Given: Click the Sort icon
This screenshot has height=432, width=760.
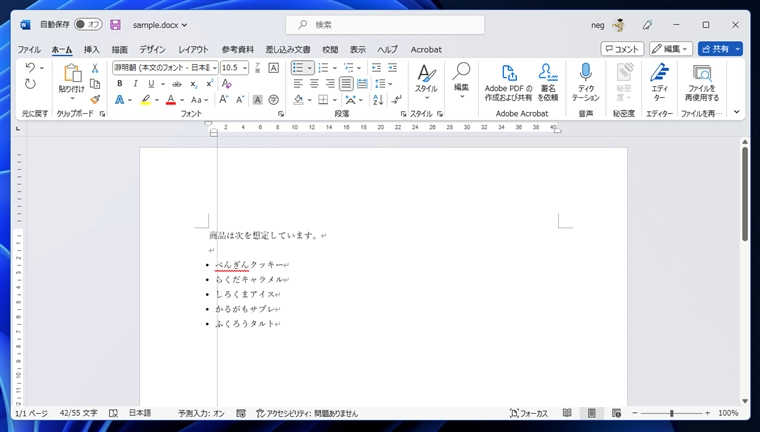Looking at the screenshot, I should click(378, 100).
